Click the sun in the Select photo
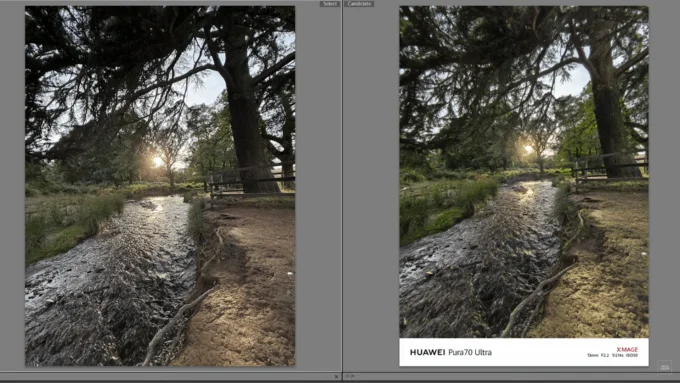This screenshot has height=383, width=680. tap(157, 161)
